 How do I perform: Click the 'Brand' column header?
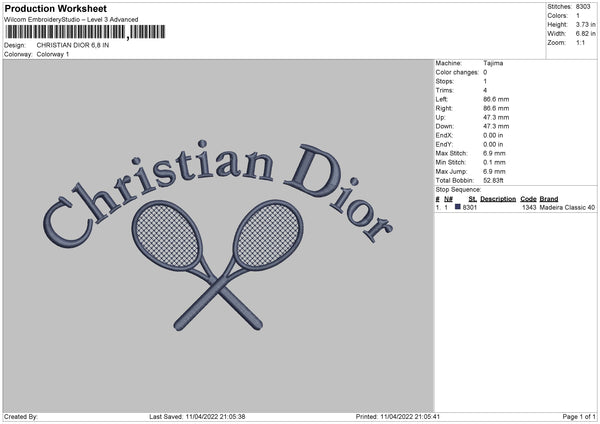[549, 199]
